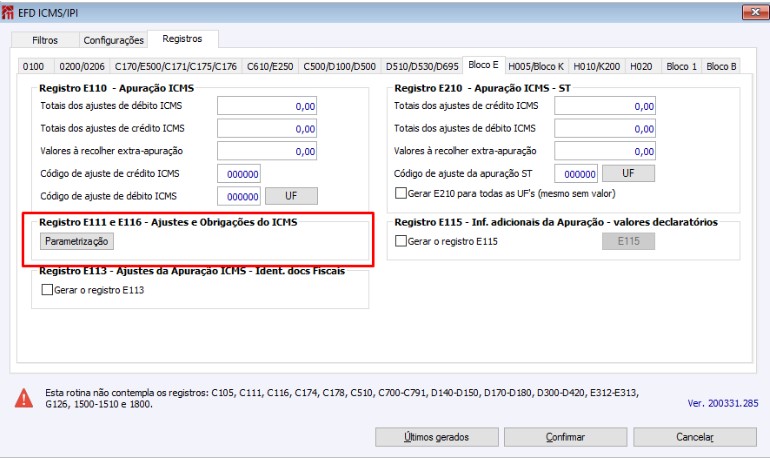Close the EFD ICMS/IPI window
Image resolution: width=770 pixels, height=458 pixels.
pos(755,12)
